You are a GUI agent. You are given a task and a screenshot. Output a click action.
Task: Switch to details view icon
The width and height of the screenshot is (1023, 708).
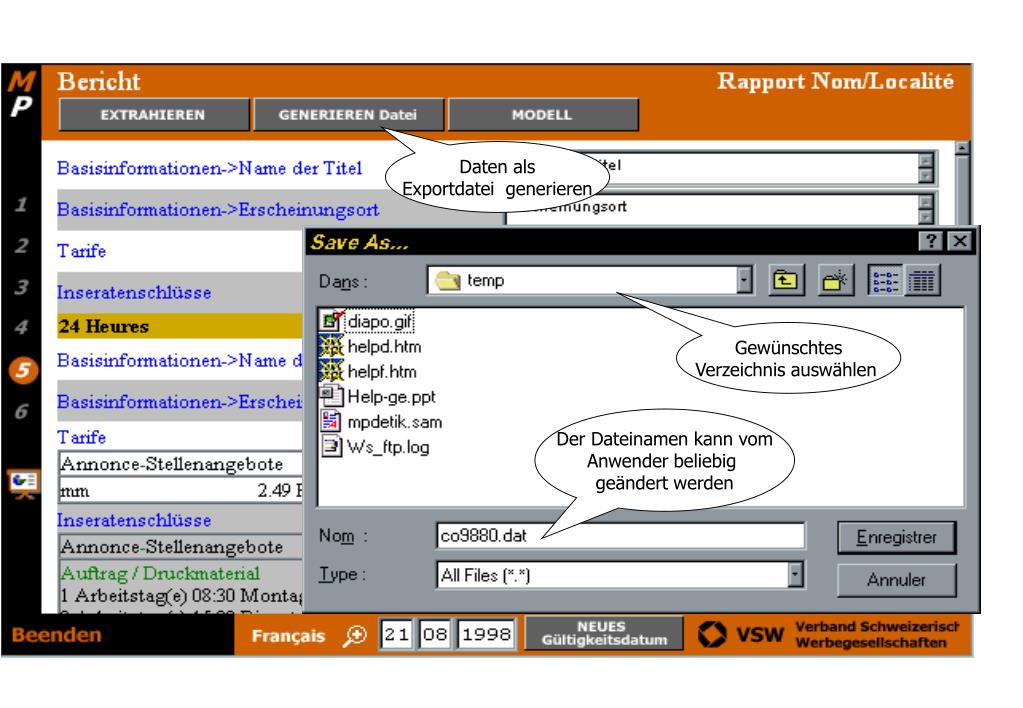(922, 281)
